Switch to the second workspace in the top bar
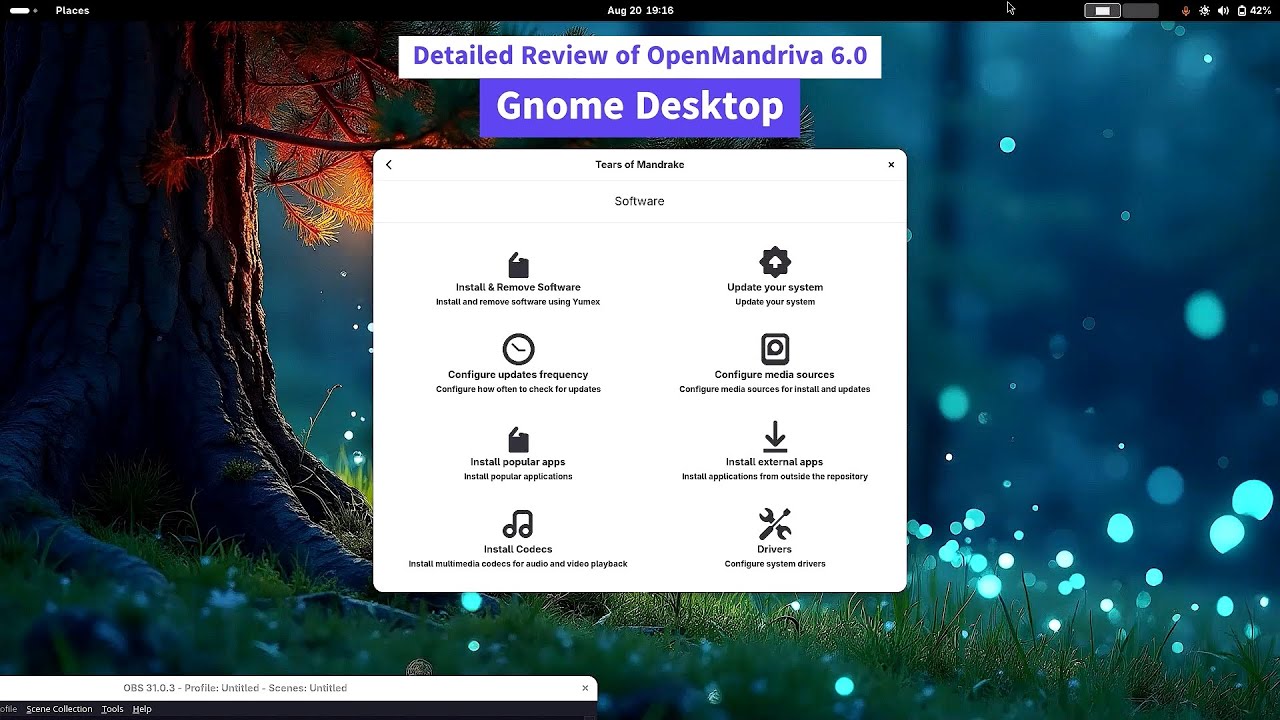 [x=1140, y=11]
